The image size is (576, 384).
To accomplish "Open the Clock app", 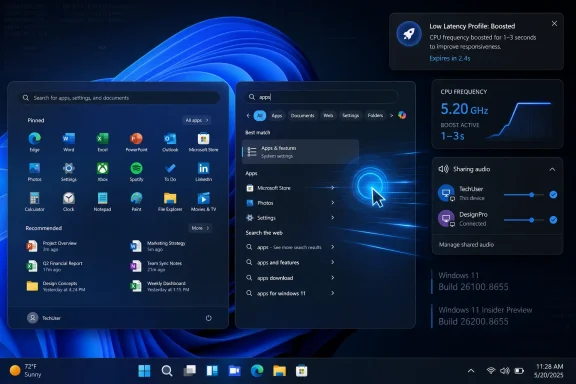I will tap(68, 198).
